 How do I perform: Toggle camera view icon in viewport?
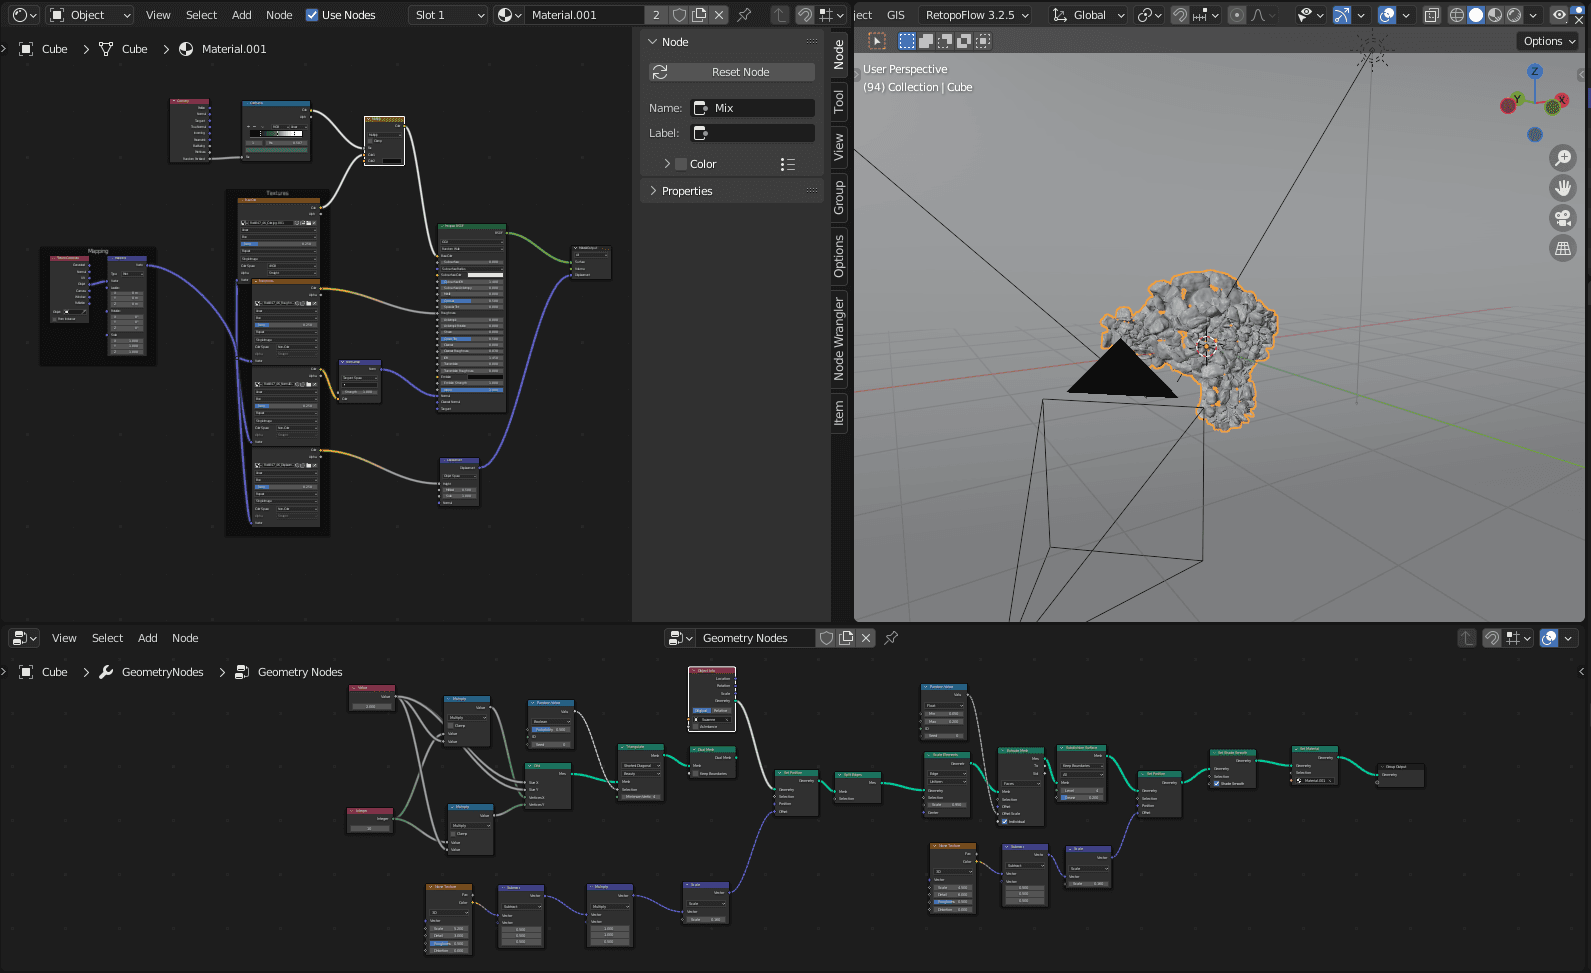point(1563,218)
